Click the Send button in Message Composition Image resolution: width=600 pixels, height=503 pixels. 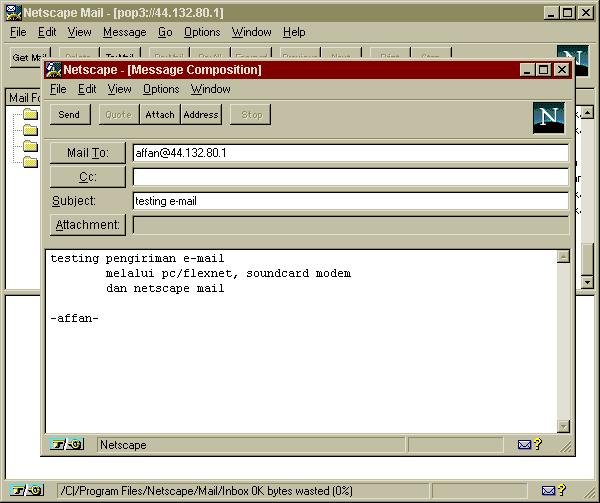70,114
